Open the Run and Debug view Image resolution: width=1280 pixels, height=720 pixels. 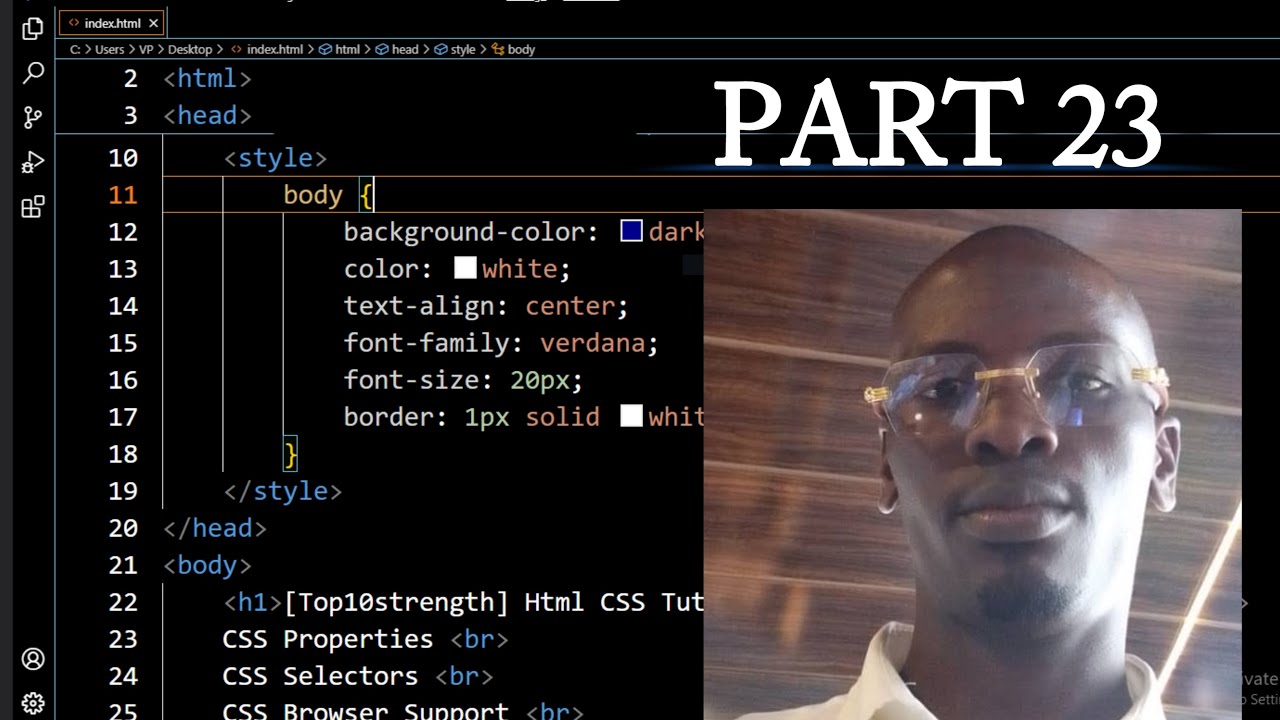click(33, 162)
